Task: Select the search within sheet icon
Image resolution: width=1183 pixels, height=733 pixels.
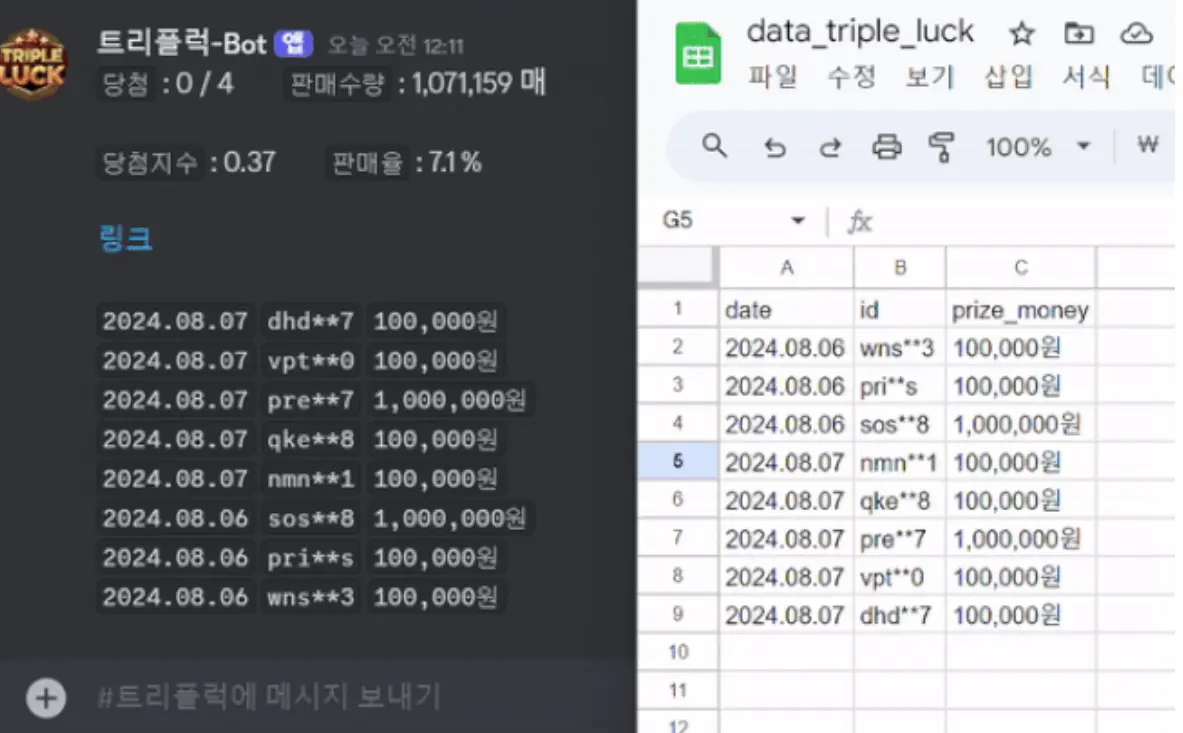Action: coord(714,147)
